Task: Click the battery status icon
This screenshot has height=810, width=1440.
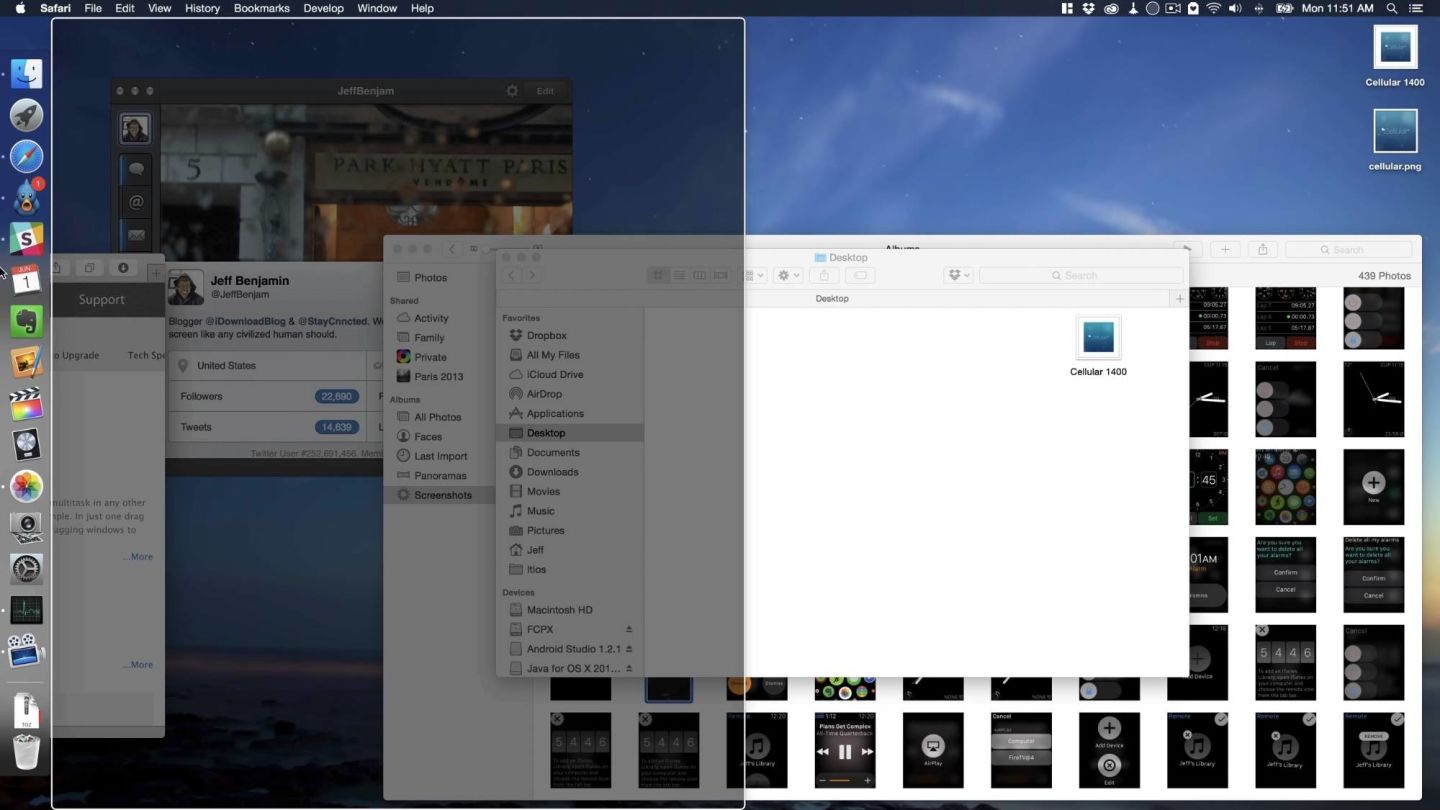Action: 1285,8
